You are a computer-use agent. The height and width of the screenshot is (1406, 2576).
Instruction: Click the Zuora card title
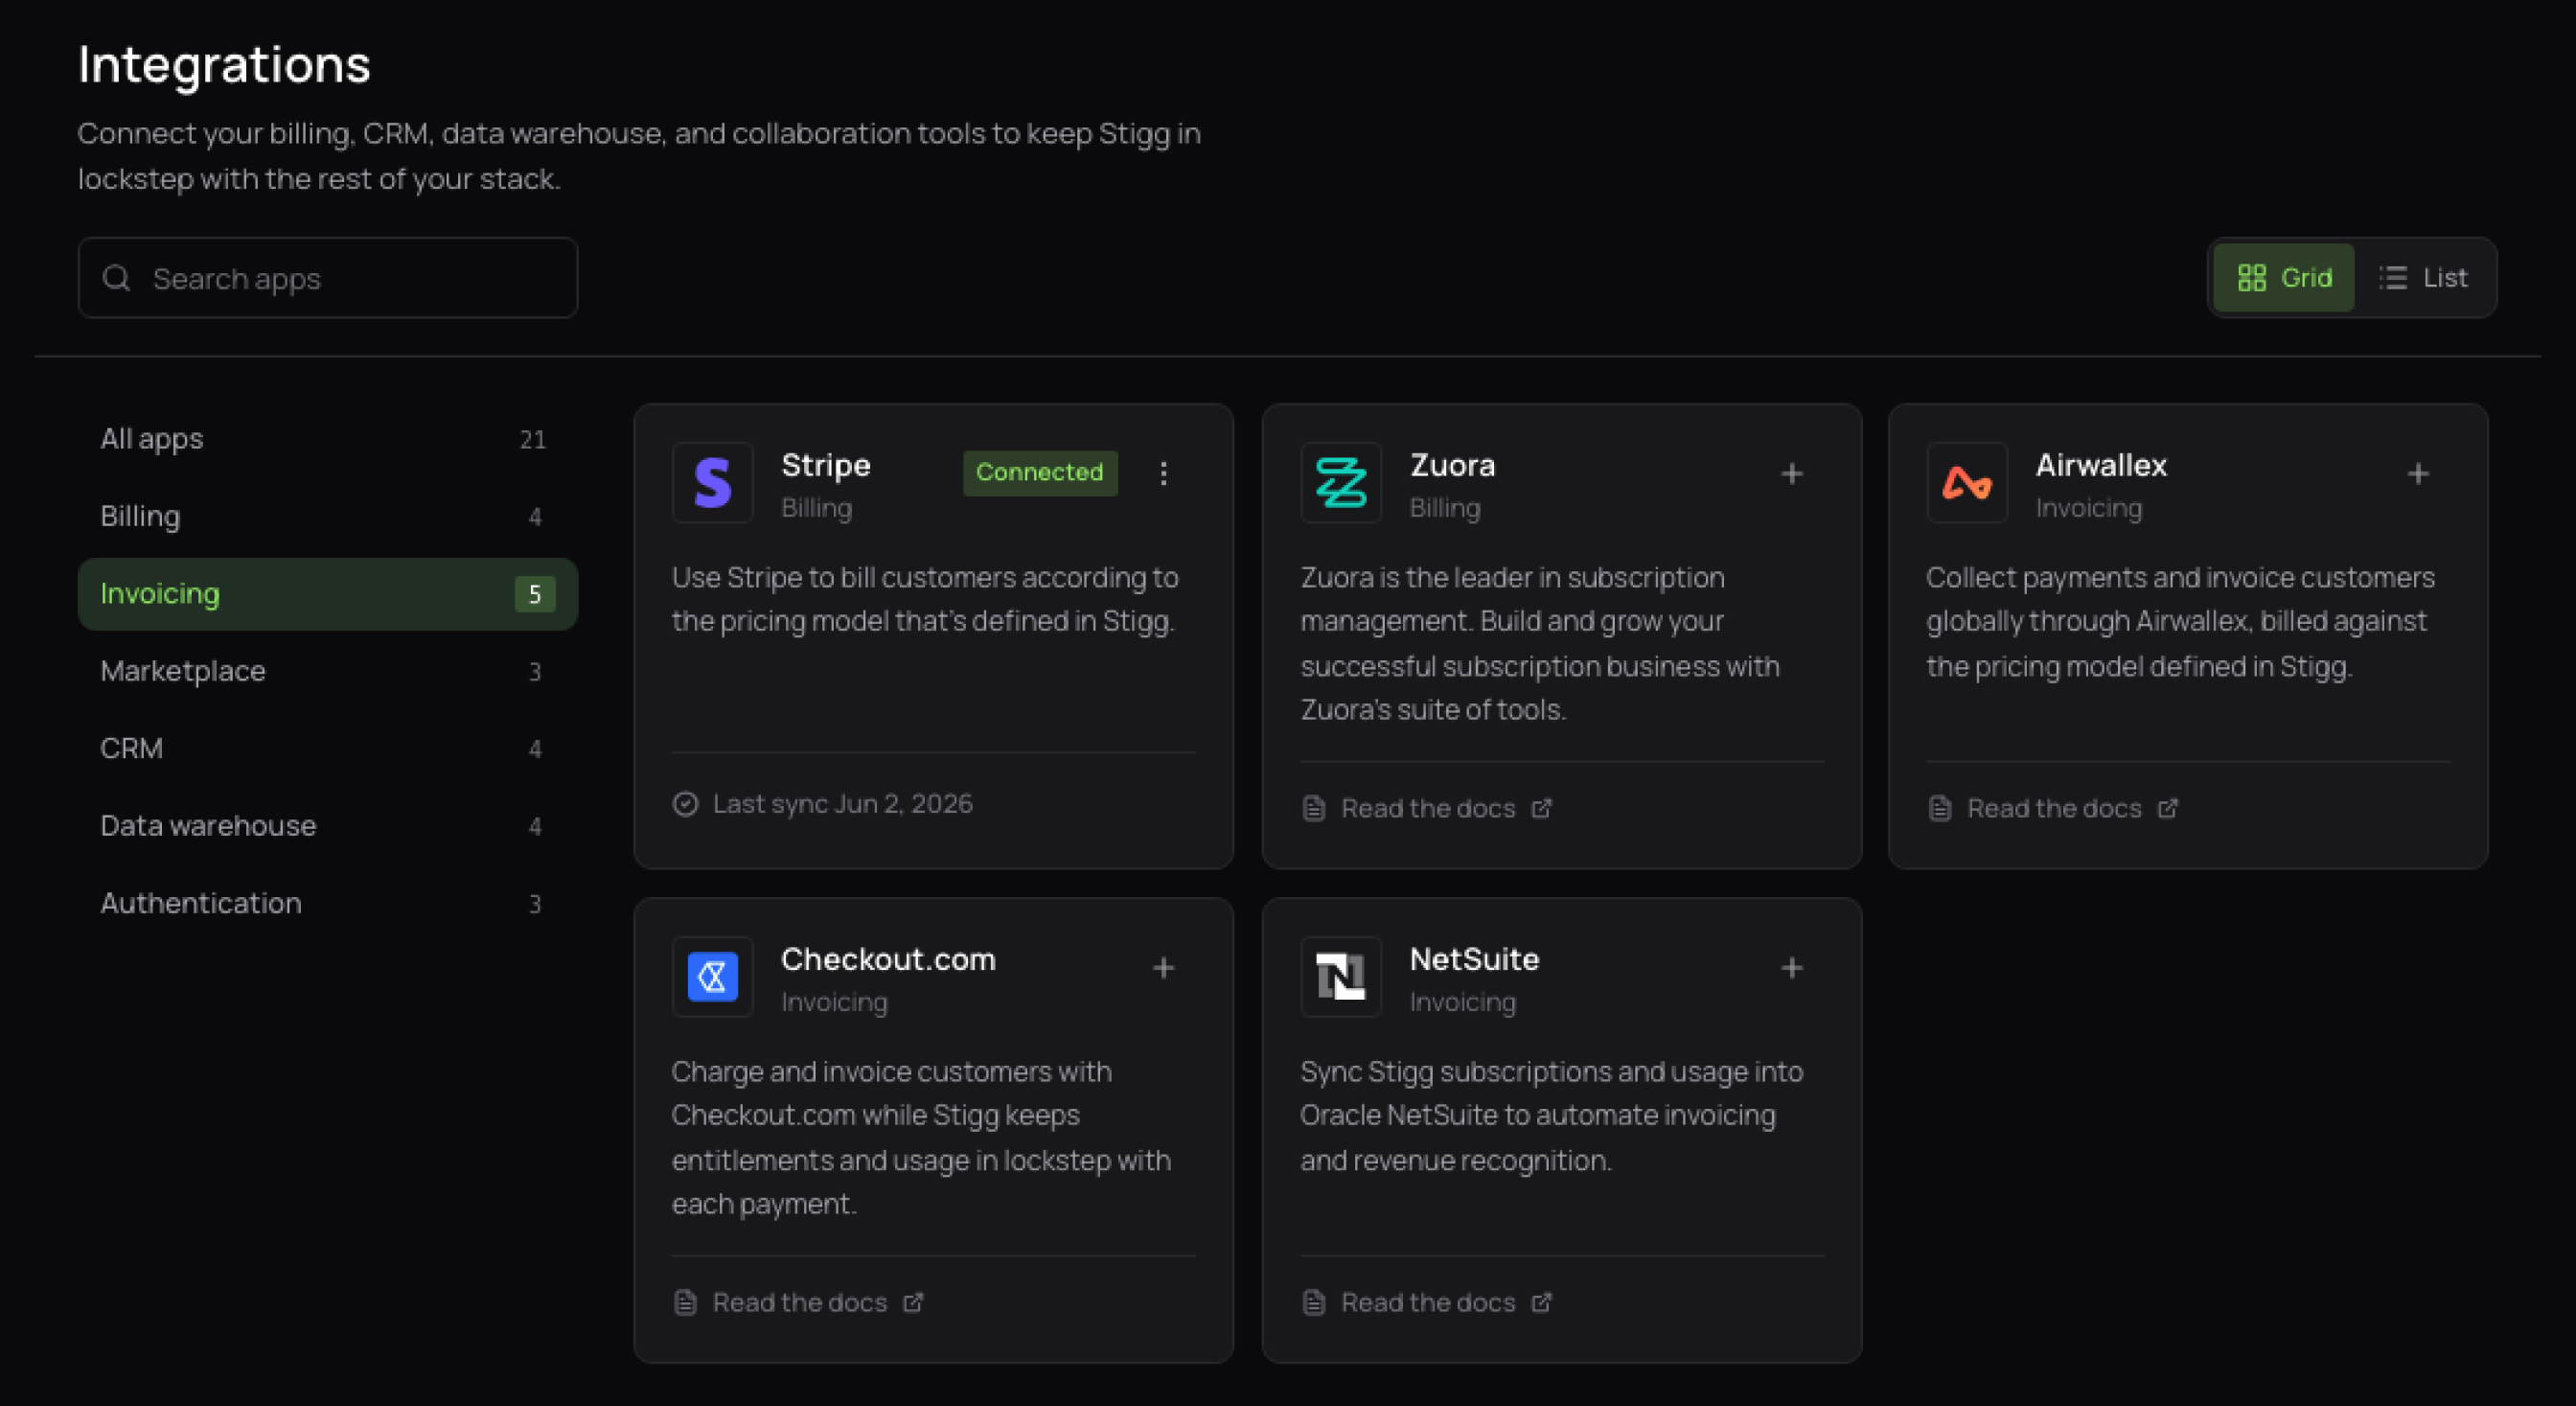coord(1452,465)
